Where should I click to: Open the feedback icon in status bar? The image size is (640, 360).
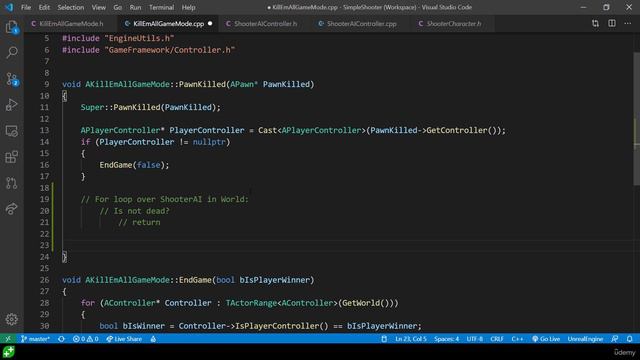coord(615,339)
